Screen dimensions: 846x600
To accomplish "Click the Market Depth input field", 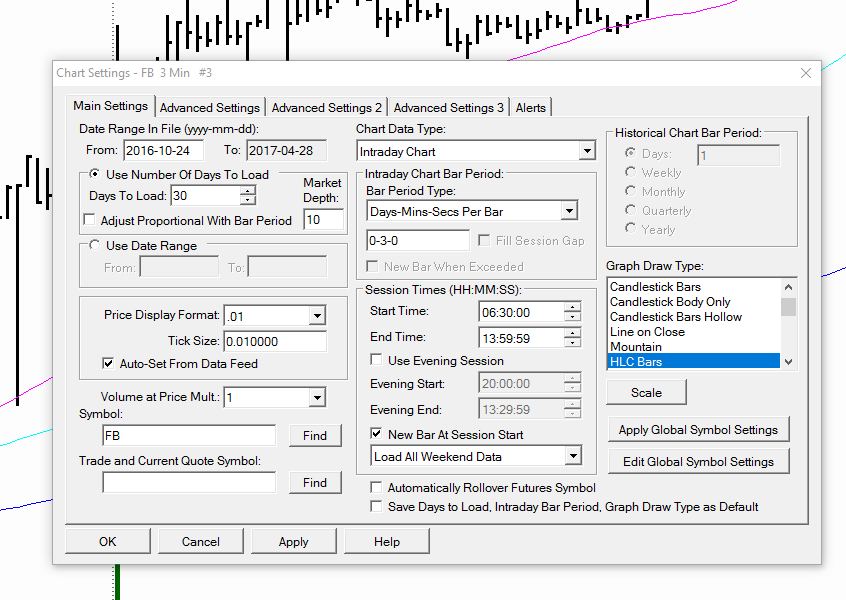I will (x=323, y=220).
